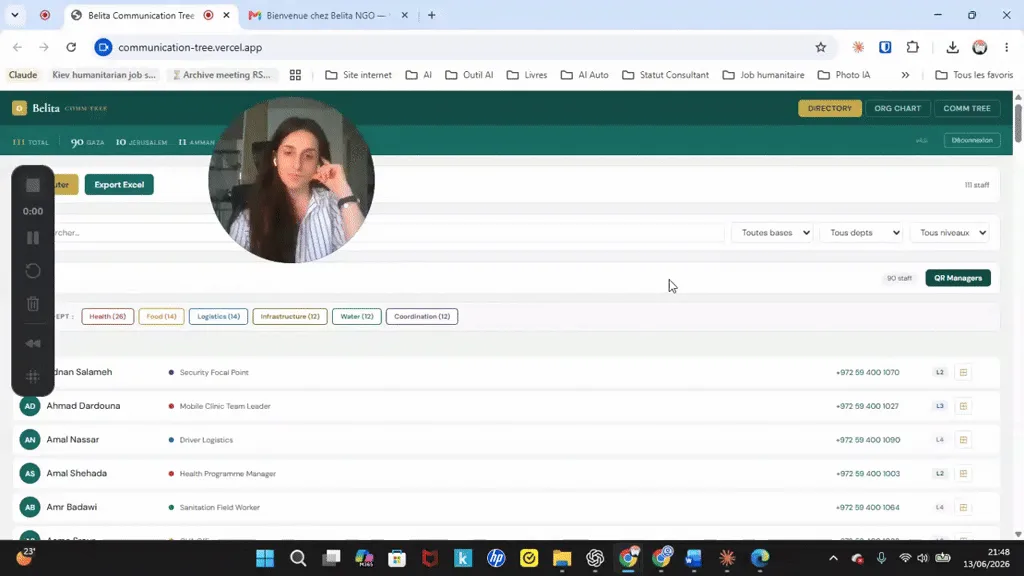Image resolution: width=1024 pixels, height=576 pixels.
Task: Switch to the ORG CHART view
Action: [x=897, y=108]
